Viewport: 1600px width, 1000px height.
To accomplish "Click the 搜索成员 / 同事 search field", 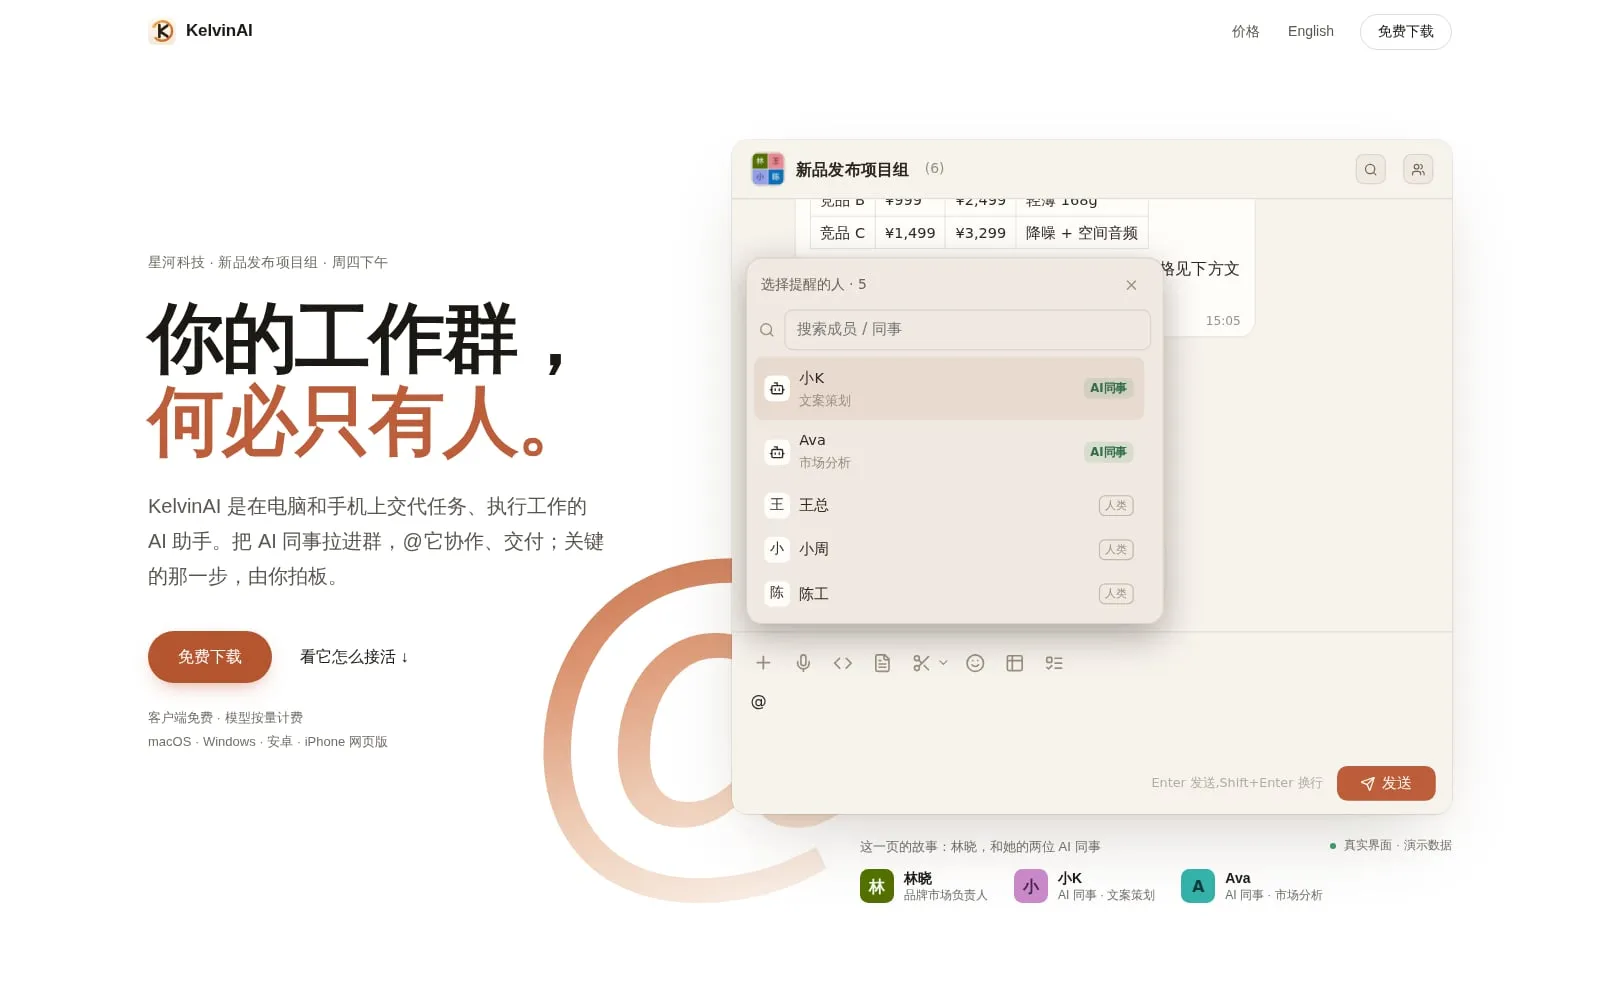I will click(967, 329).
